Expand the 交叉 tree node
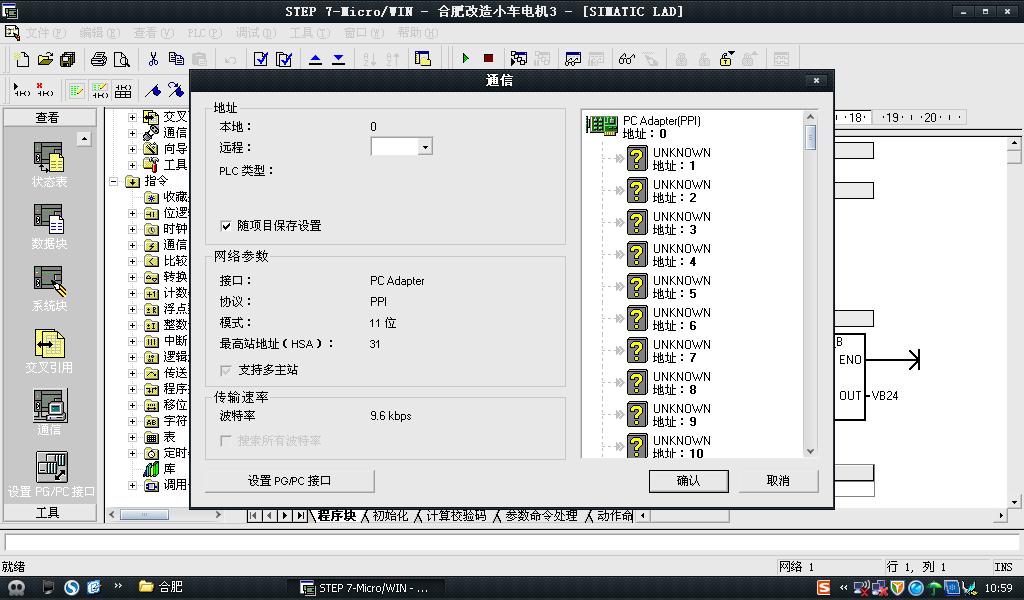Screen dimensions: 1024x600 click(133, 117)
